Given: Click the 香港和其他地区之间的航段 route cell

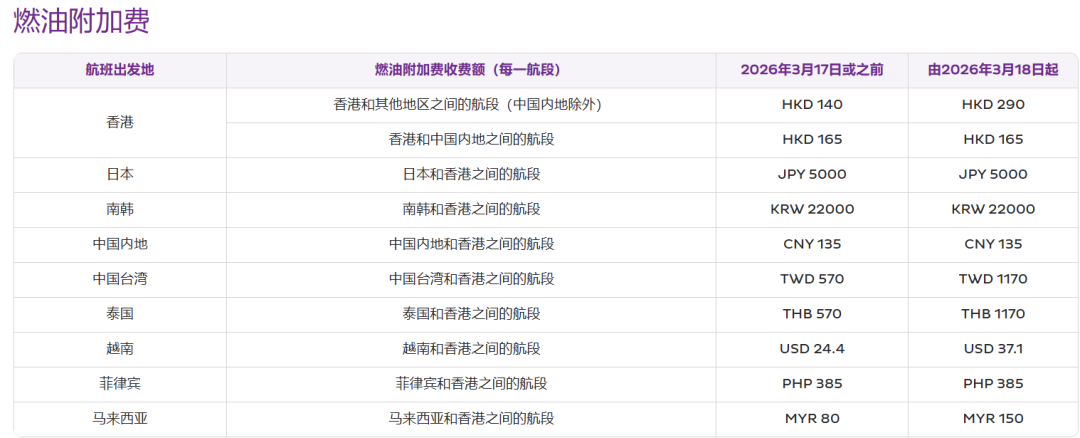Looking at the screenshot, I should click(x=471, y=104).
